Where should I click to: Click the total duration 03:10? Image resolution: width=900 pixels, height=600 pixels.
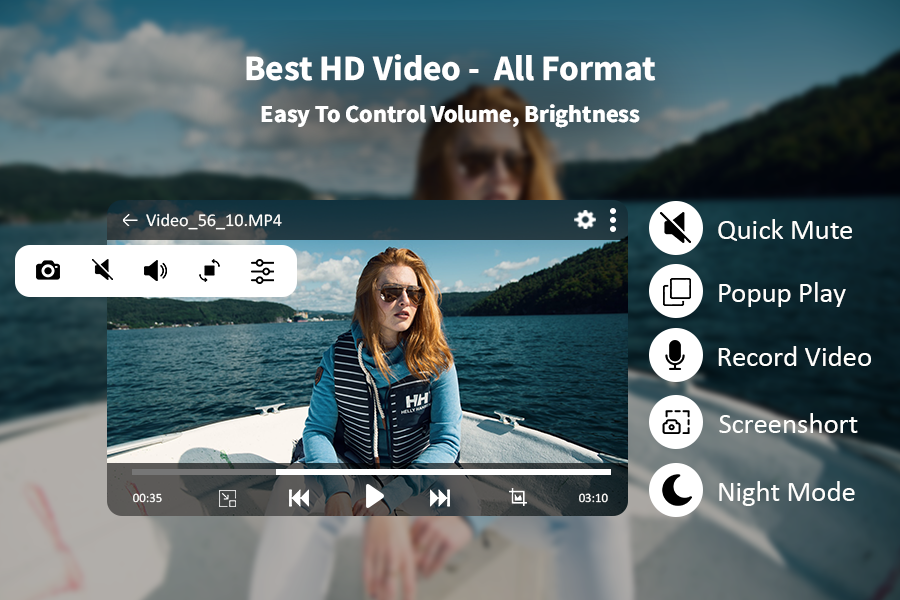pos(593,498)
